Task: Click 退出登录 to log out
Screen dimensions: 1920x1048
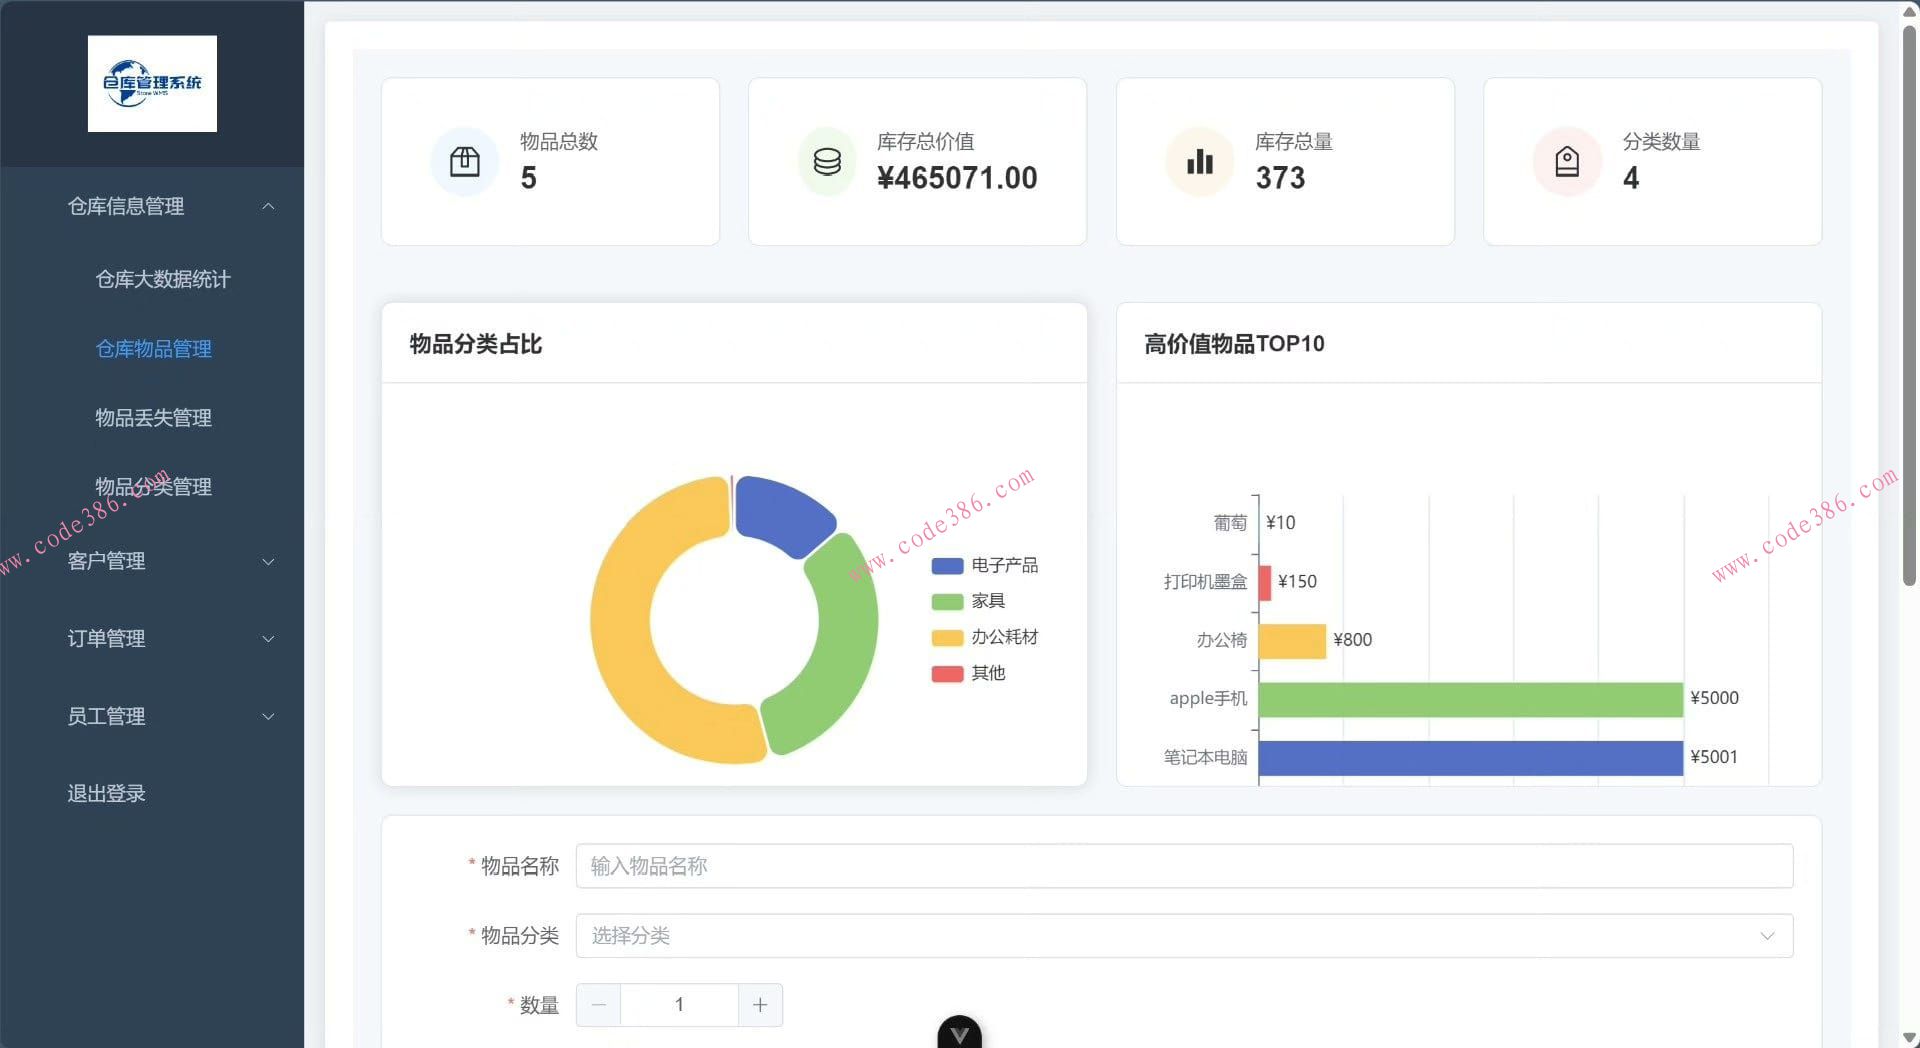Action: tap(107, 794)
